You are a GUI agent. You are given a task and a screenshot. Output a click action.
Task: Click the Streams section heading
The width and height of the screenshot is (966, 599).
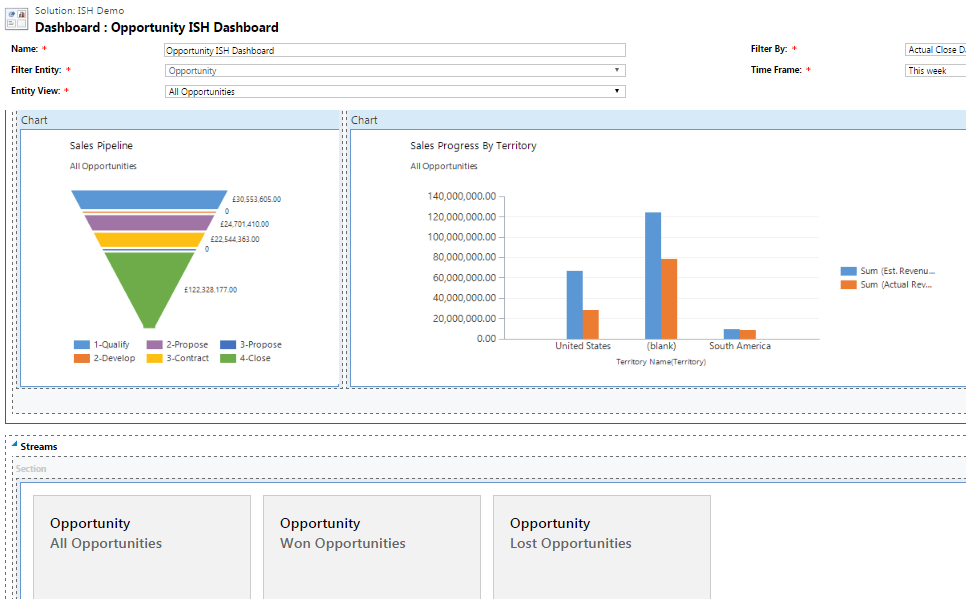pos(39,447)
